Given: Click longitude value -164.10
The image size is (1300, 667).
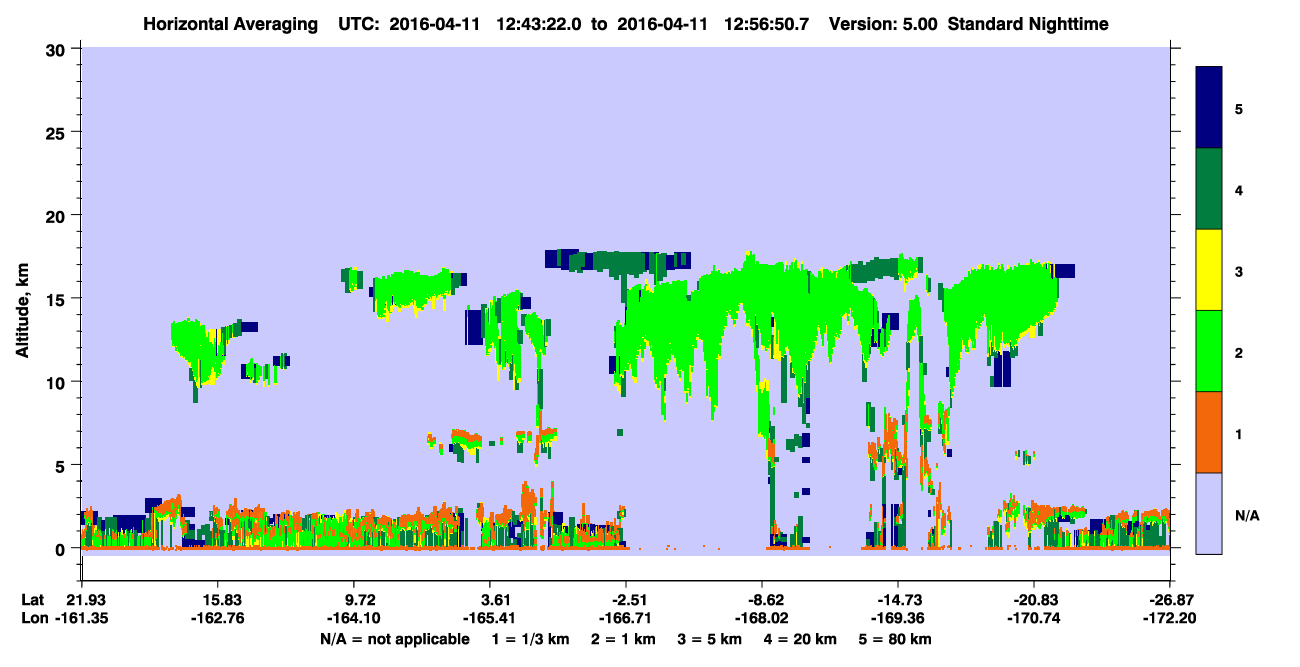Looking at the screenshot, I should coord(355,619).
